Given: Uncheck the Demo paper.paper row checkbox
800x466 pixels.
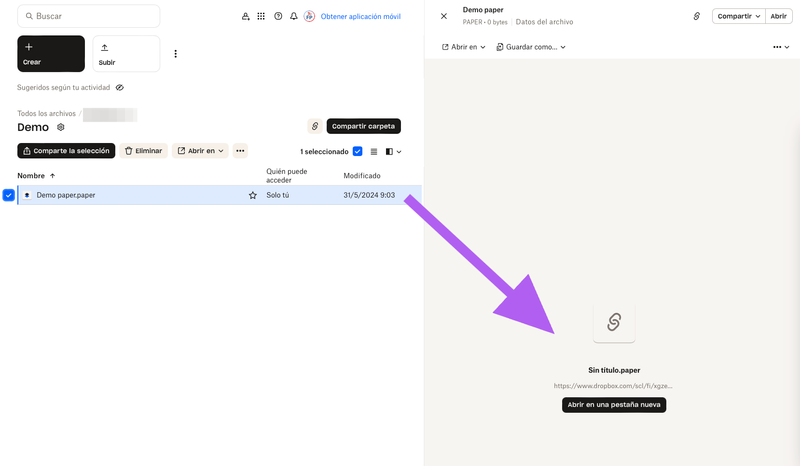Looking at the screenshot, I should point(9,195).
